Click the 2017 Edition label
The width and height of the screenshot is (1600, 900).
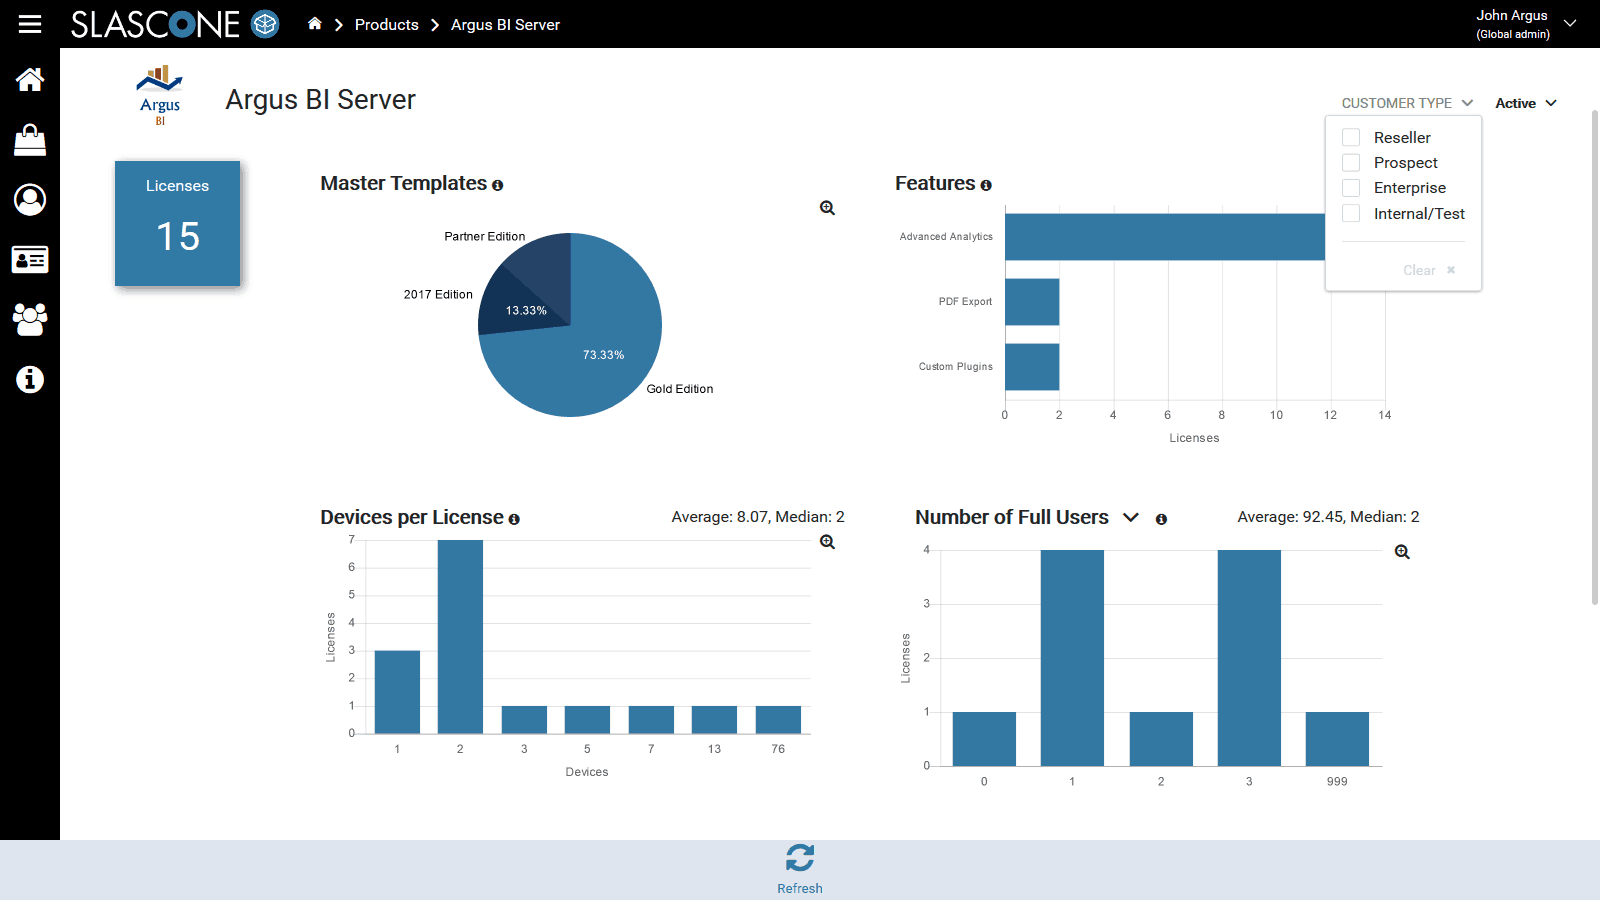(438, 294)
